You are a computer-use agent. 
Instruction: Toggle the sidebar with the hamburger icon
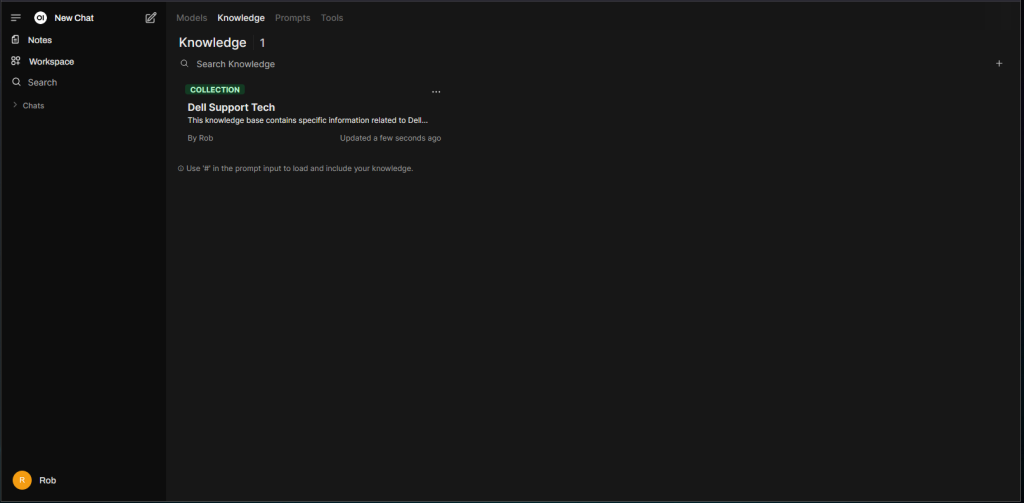[x=16, y=18]
